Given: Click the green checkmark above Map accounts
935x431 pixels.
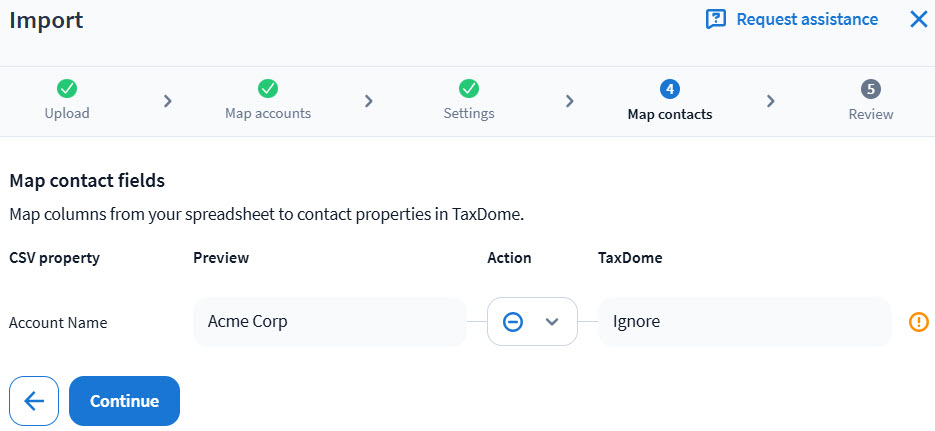Looking at the screenshot, I should (268, 89).
